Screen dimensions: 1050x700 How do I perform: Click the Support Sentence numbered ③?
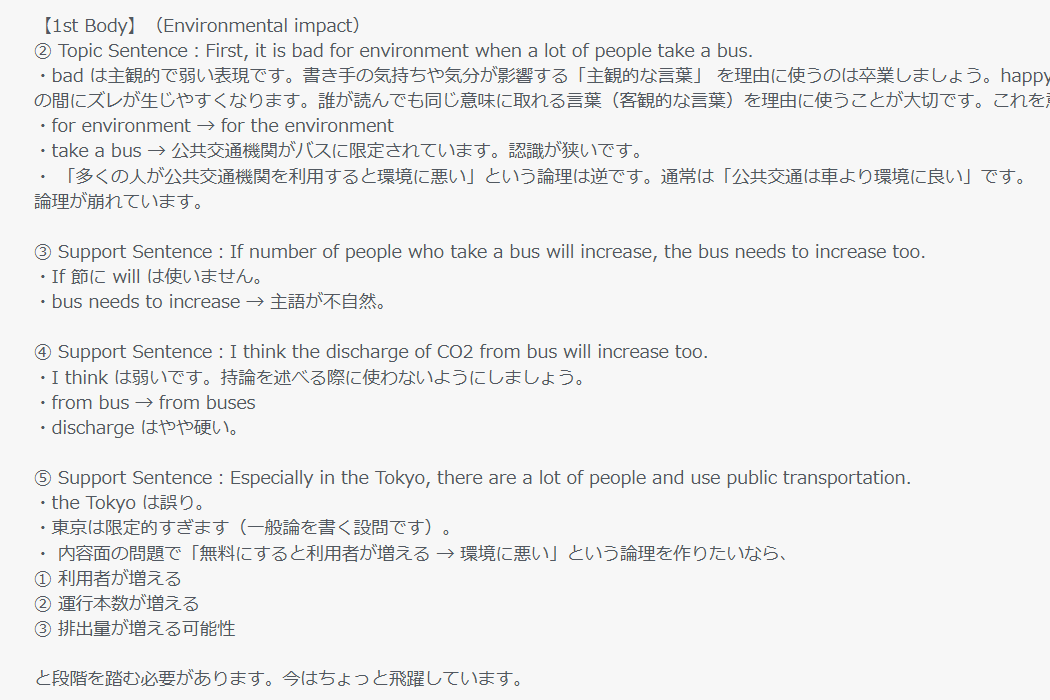[479, 252]
